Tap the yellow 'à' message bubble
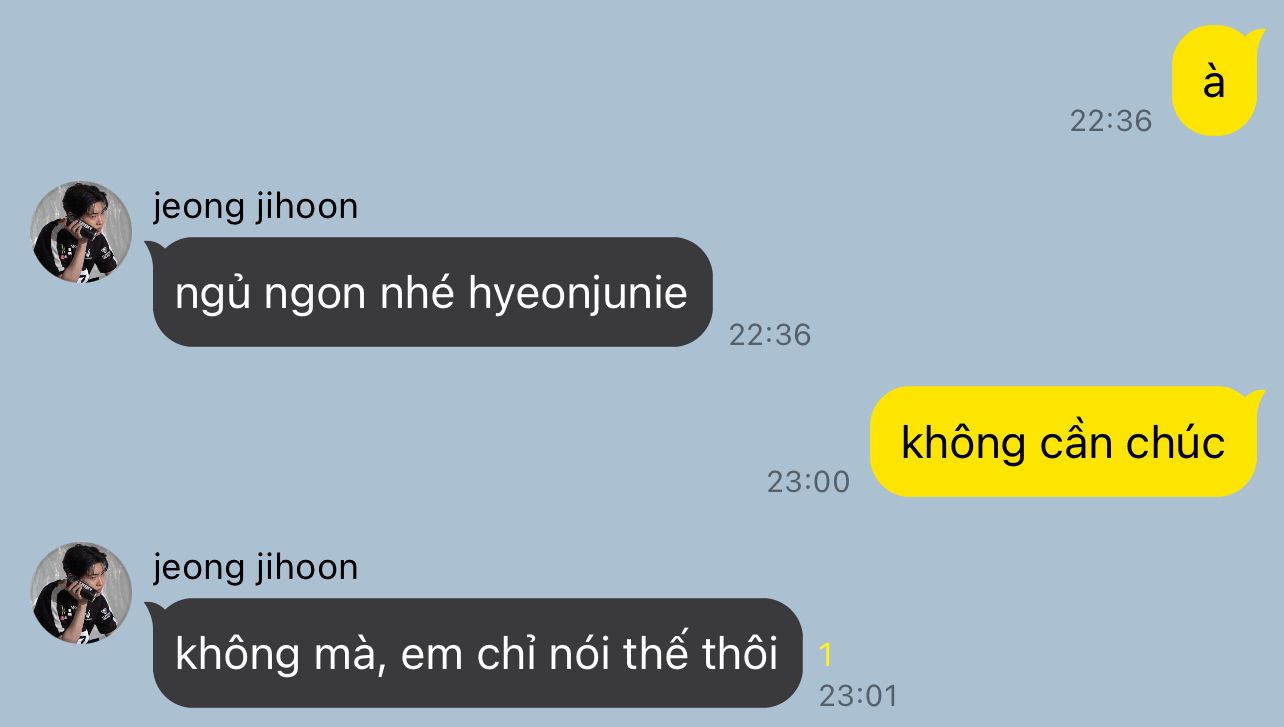This screenshot has height=727, width=1284. point(1214,81)
